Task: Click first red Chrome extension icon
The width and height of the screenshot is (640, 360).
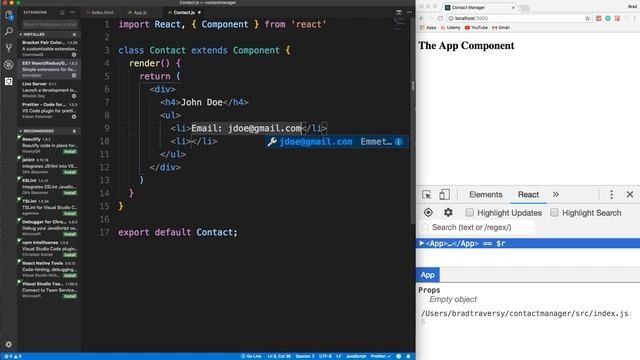Action: [x=598, y=18]
